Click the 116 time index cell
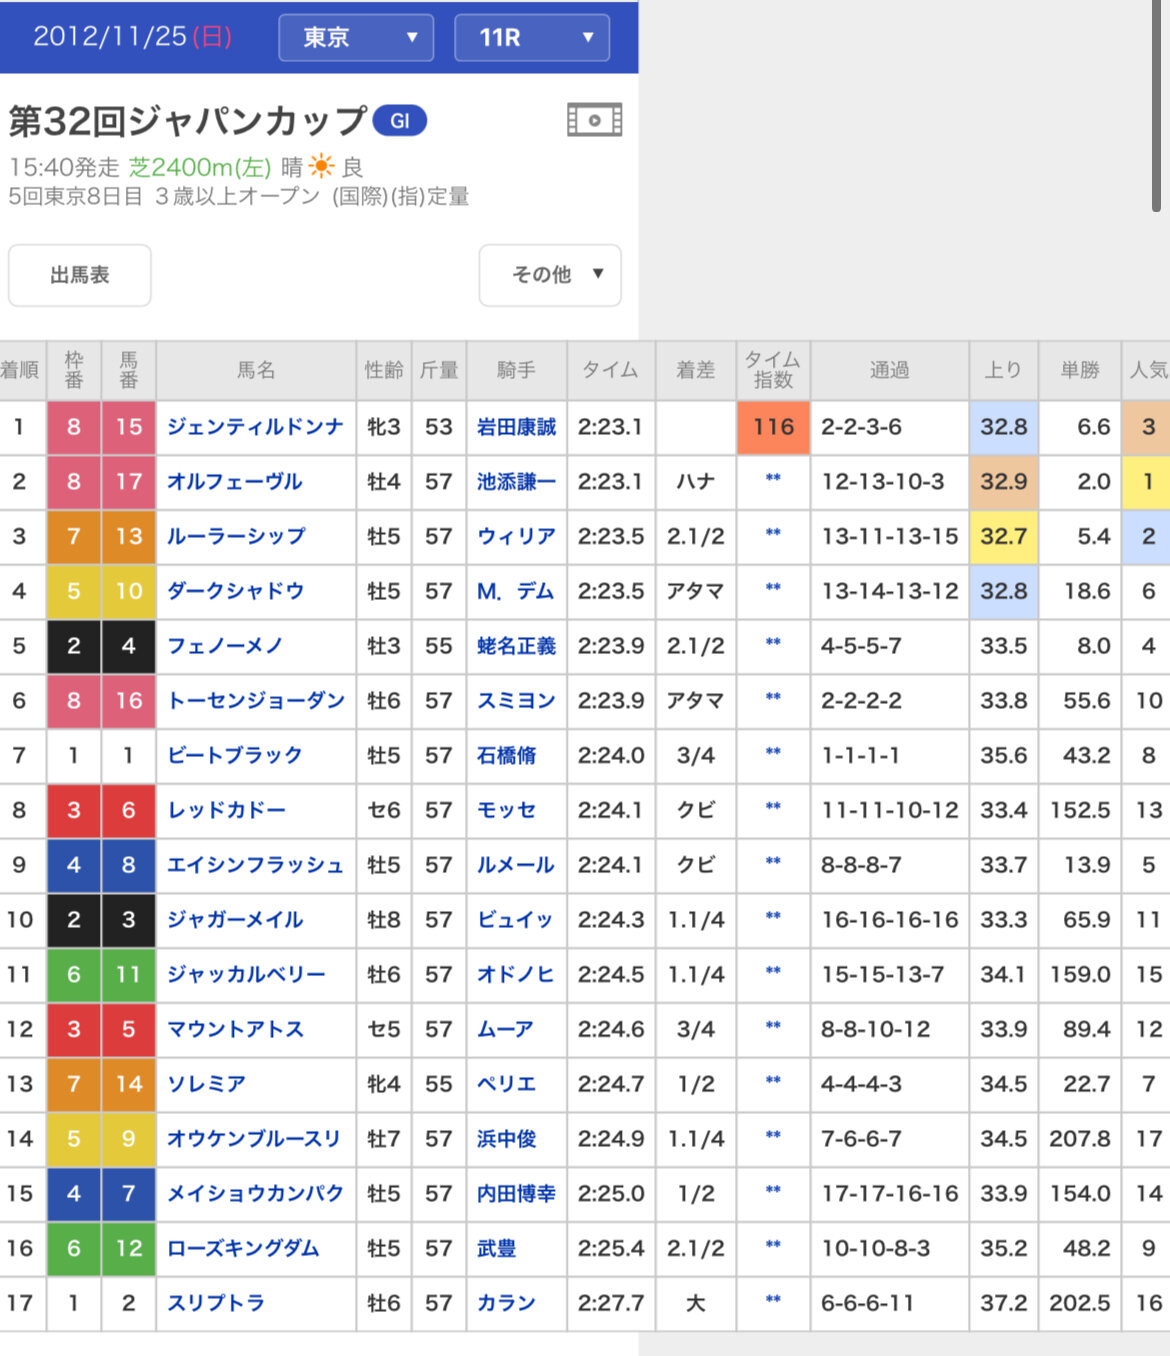This screenshot has height=1356, width=1170. pyautogui.click(x=773, y=427)
